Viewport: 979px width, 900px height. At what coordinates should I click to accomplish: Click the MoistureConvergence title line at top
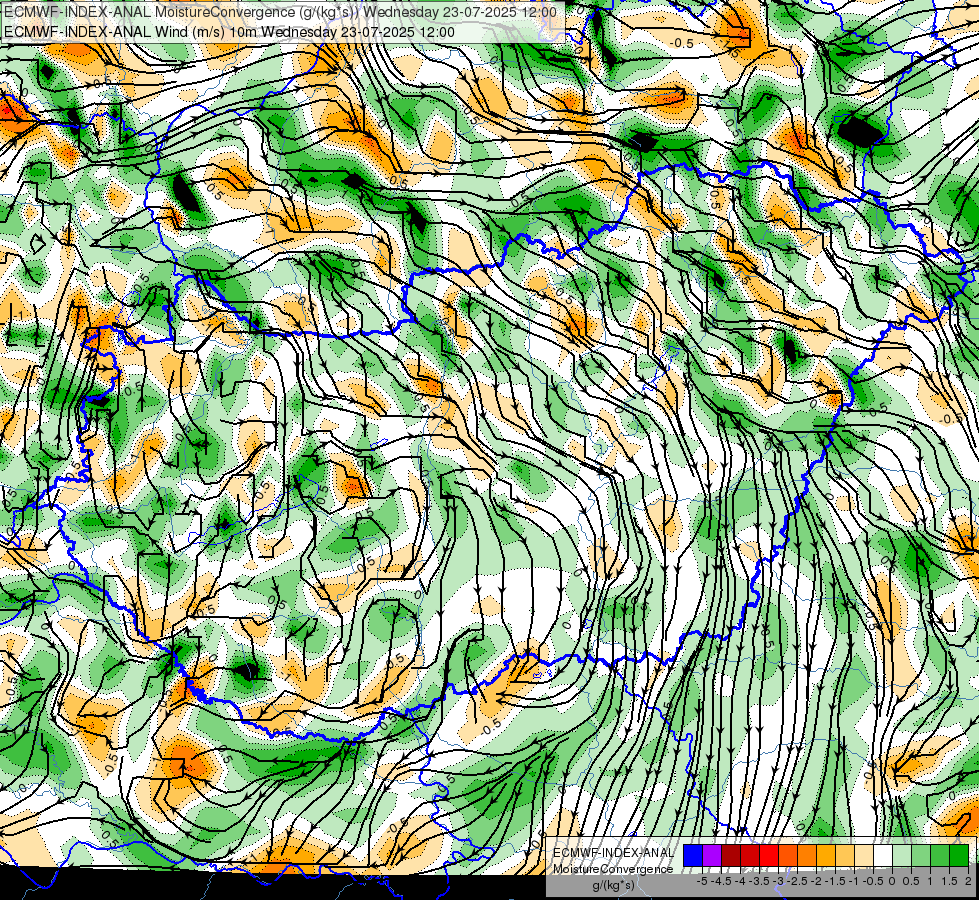point(280,12)
